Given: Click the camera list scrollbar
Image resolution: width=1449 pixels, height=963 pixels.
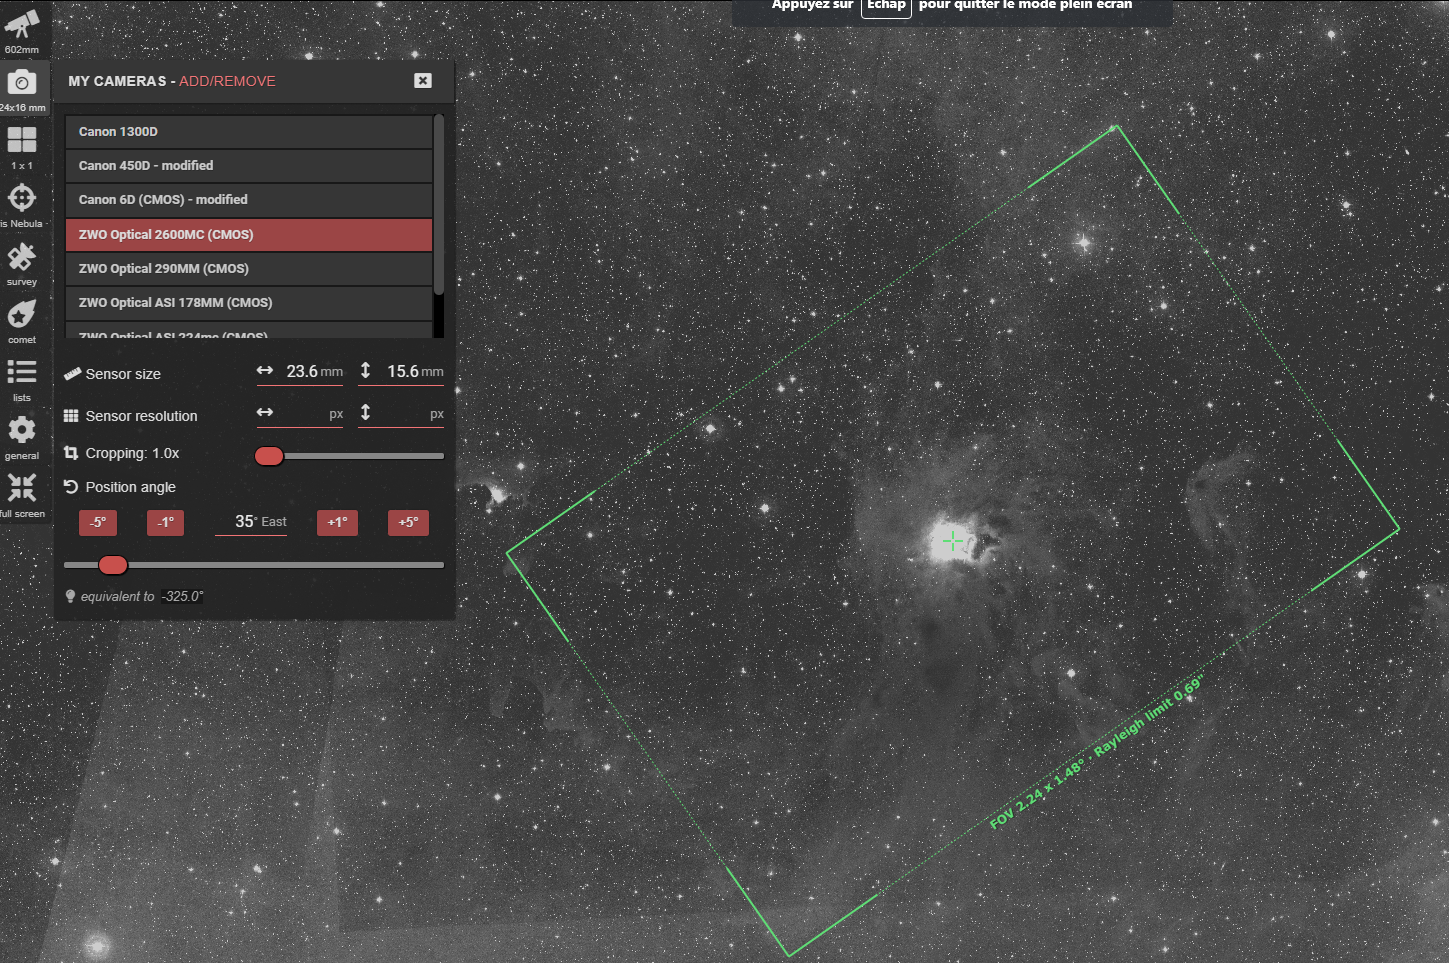Looking at the screenshot, I should 439,205.
